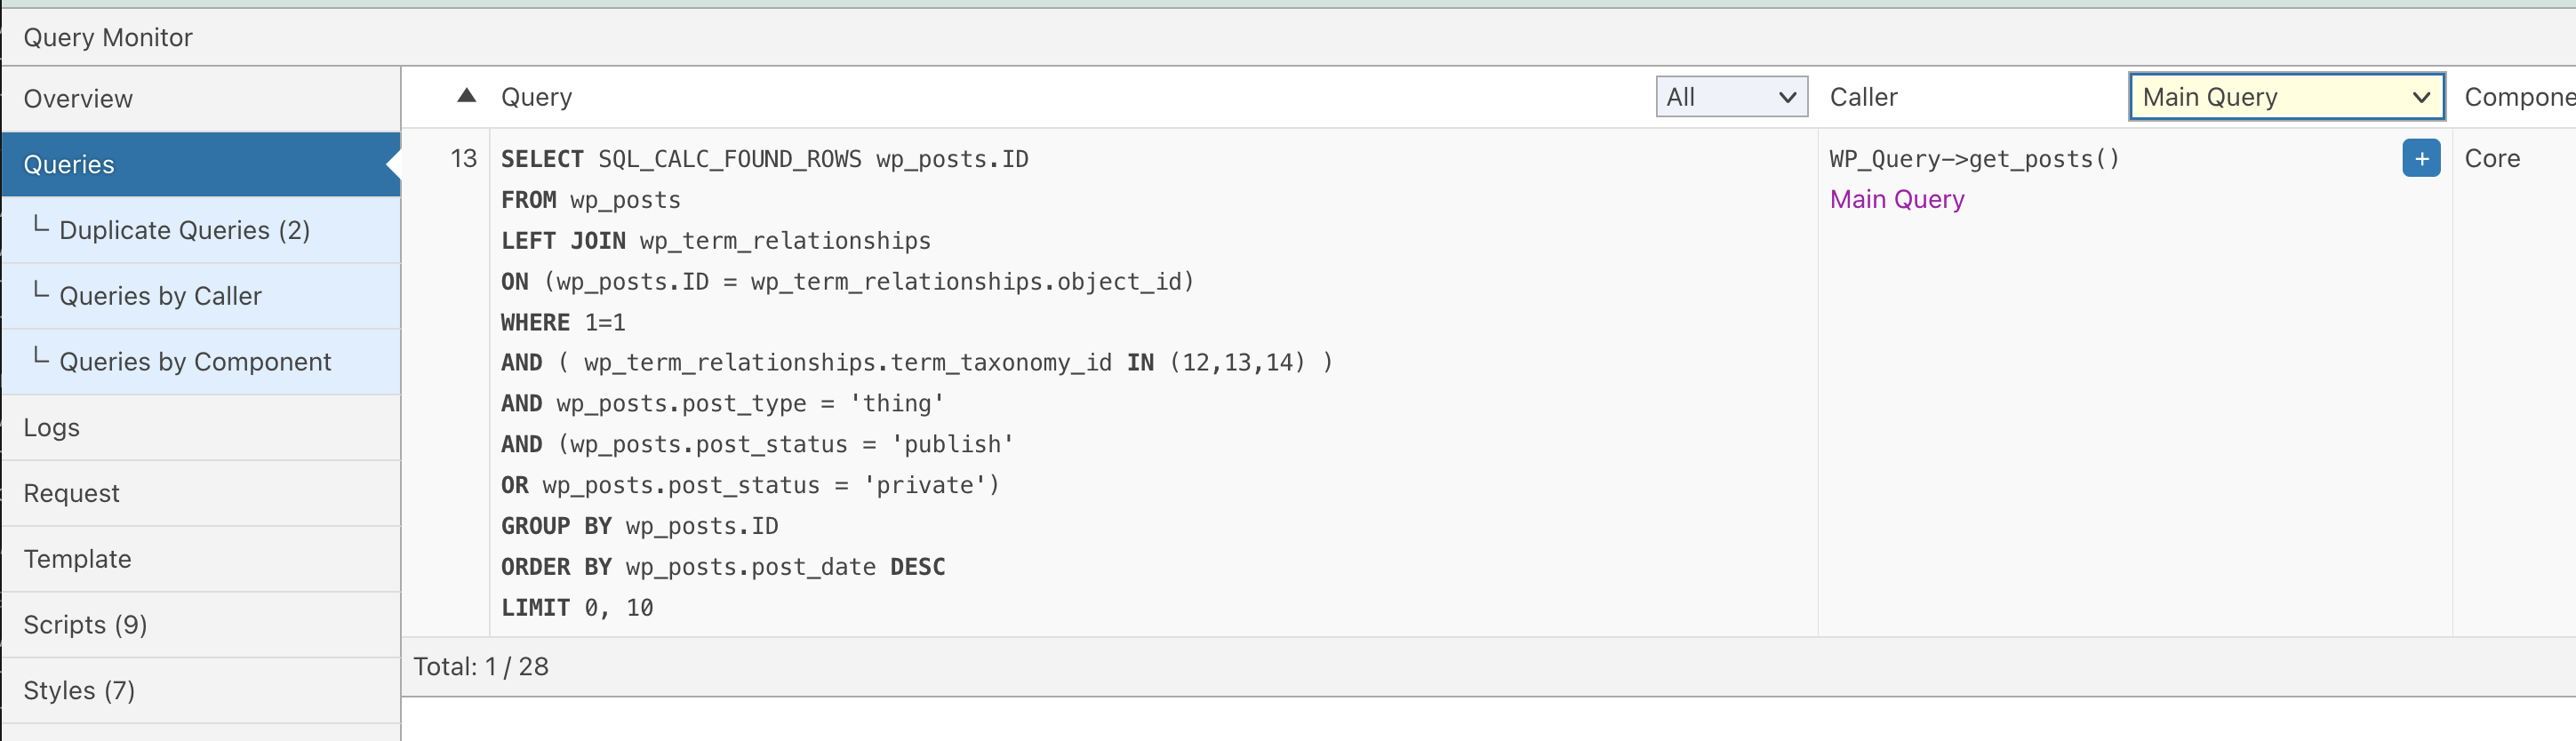Open the Overview panel
Viewport: 2576px width, 741px height.
coord(201,99)
